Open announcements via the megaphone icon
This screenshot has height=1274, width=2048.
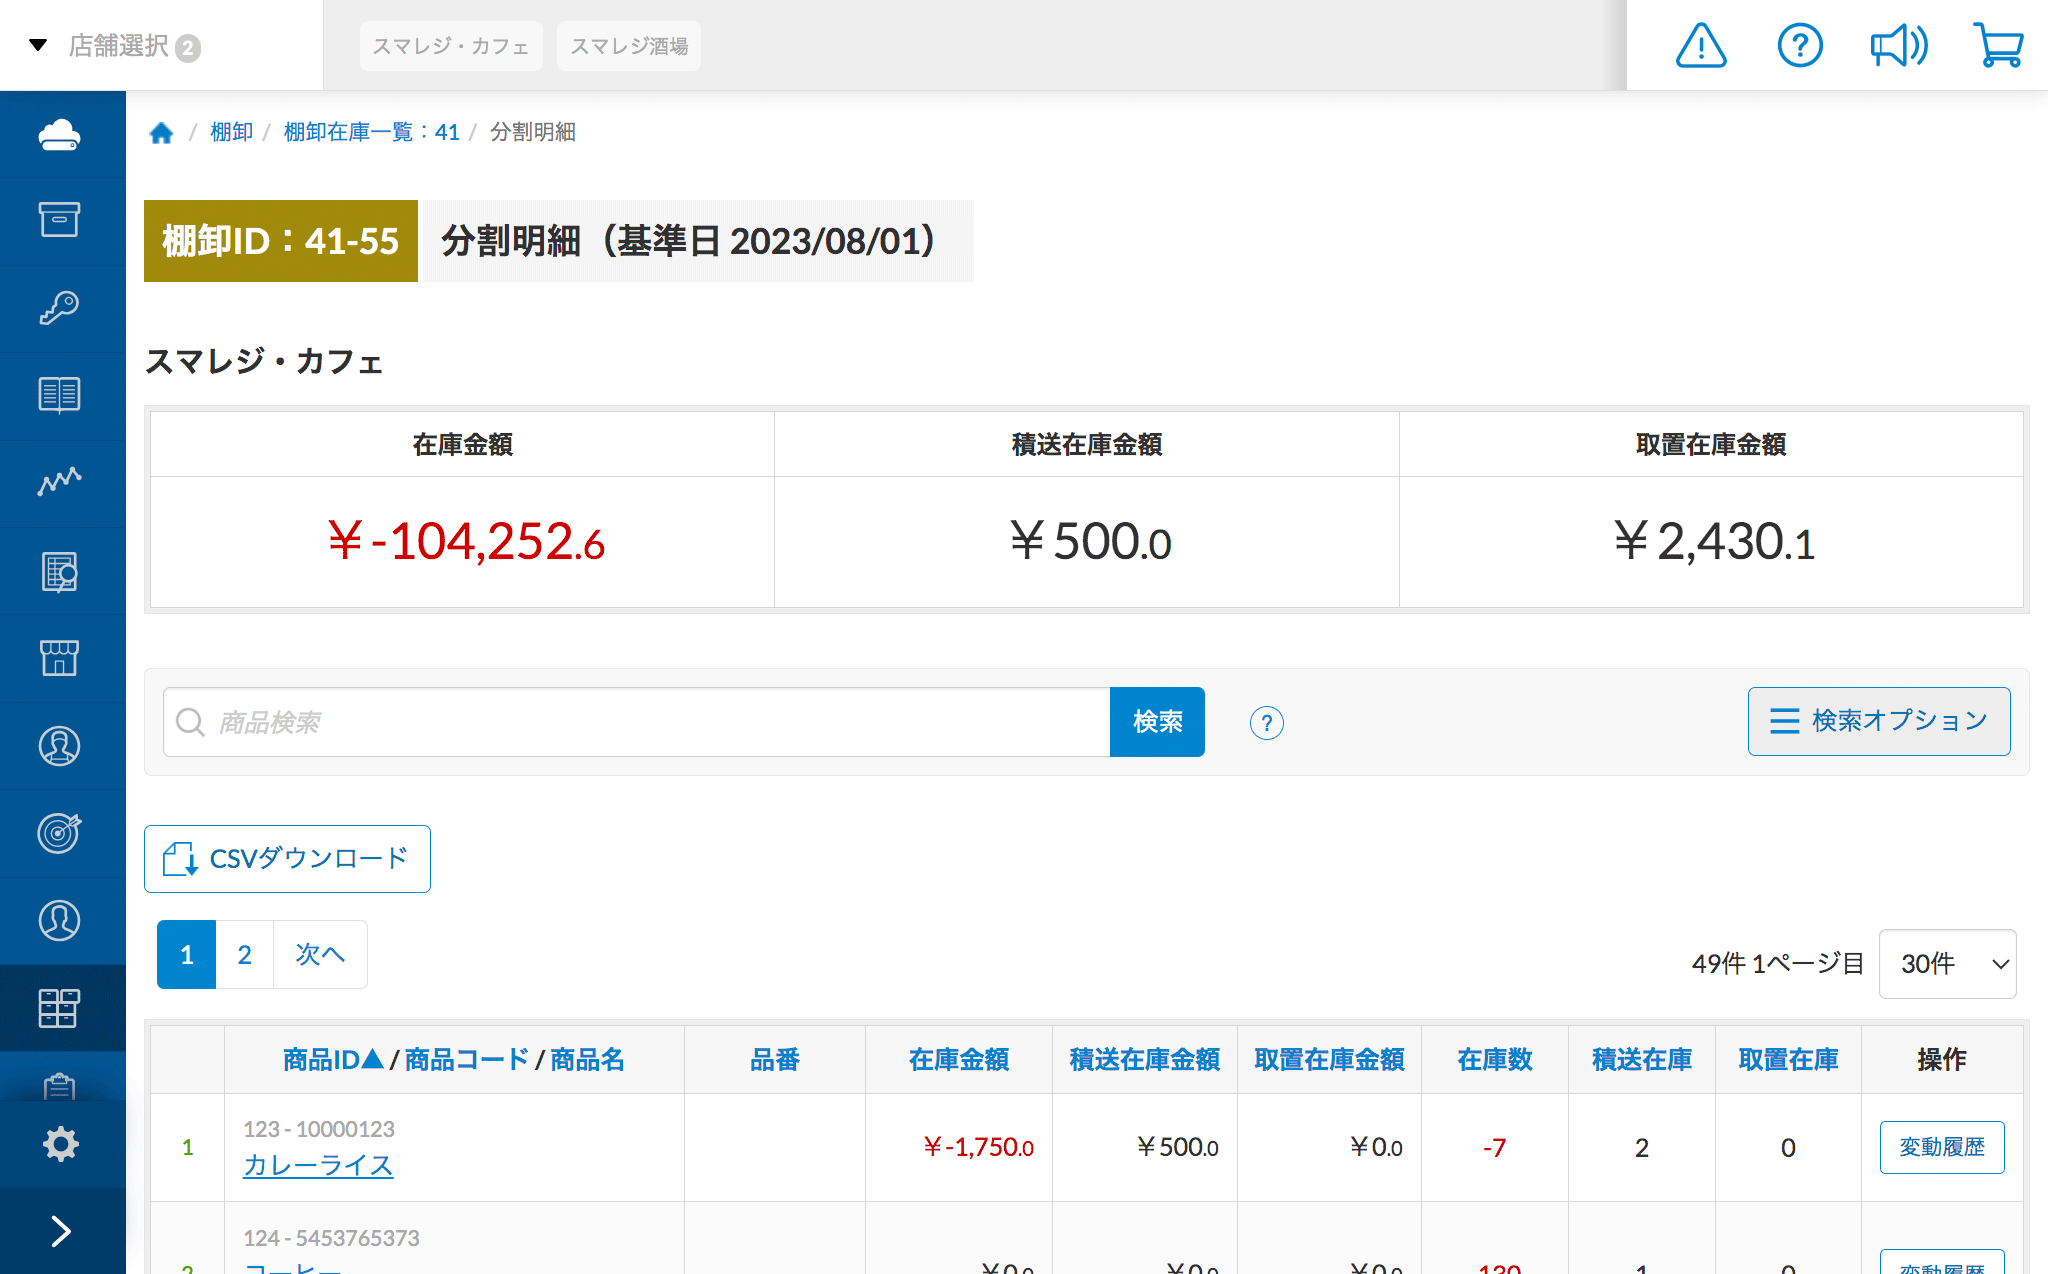pyautogui.click(x=1898, y=45)
